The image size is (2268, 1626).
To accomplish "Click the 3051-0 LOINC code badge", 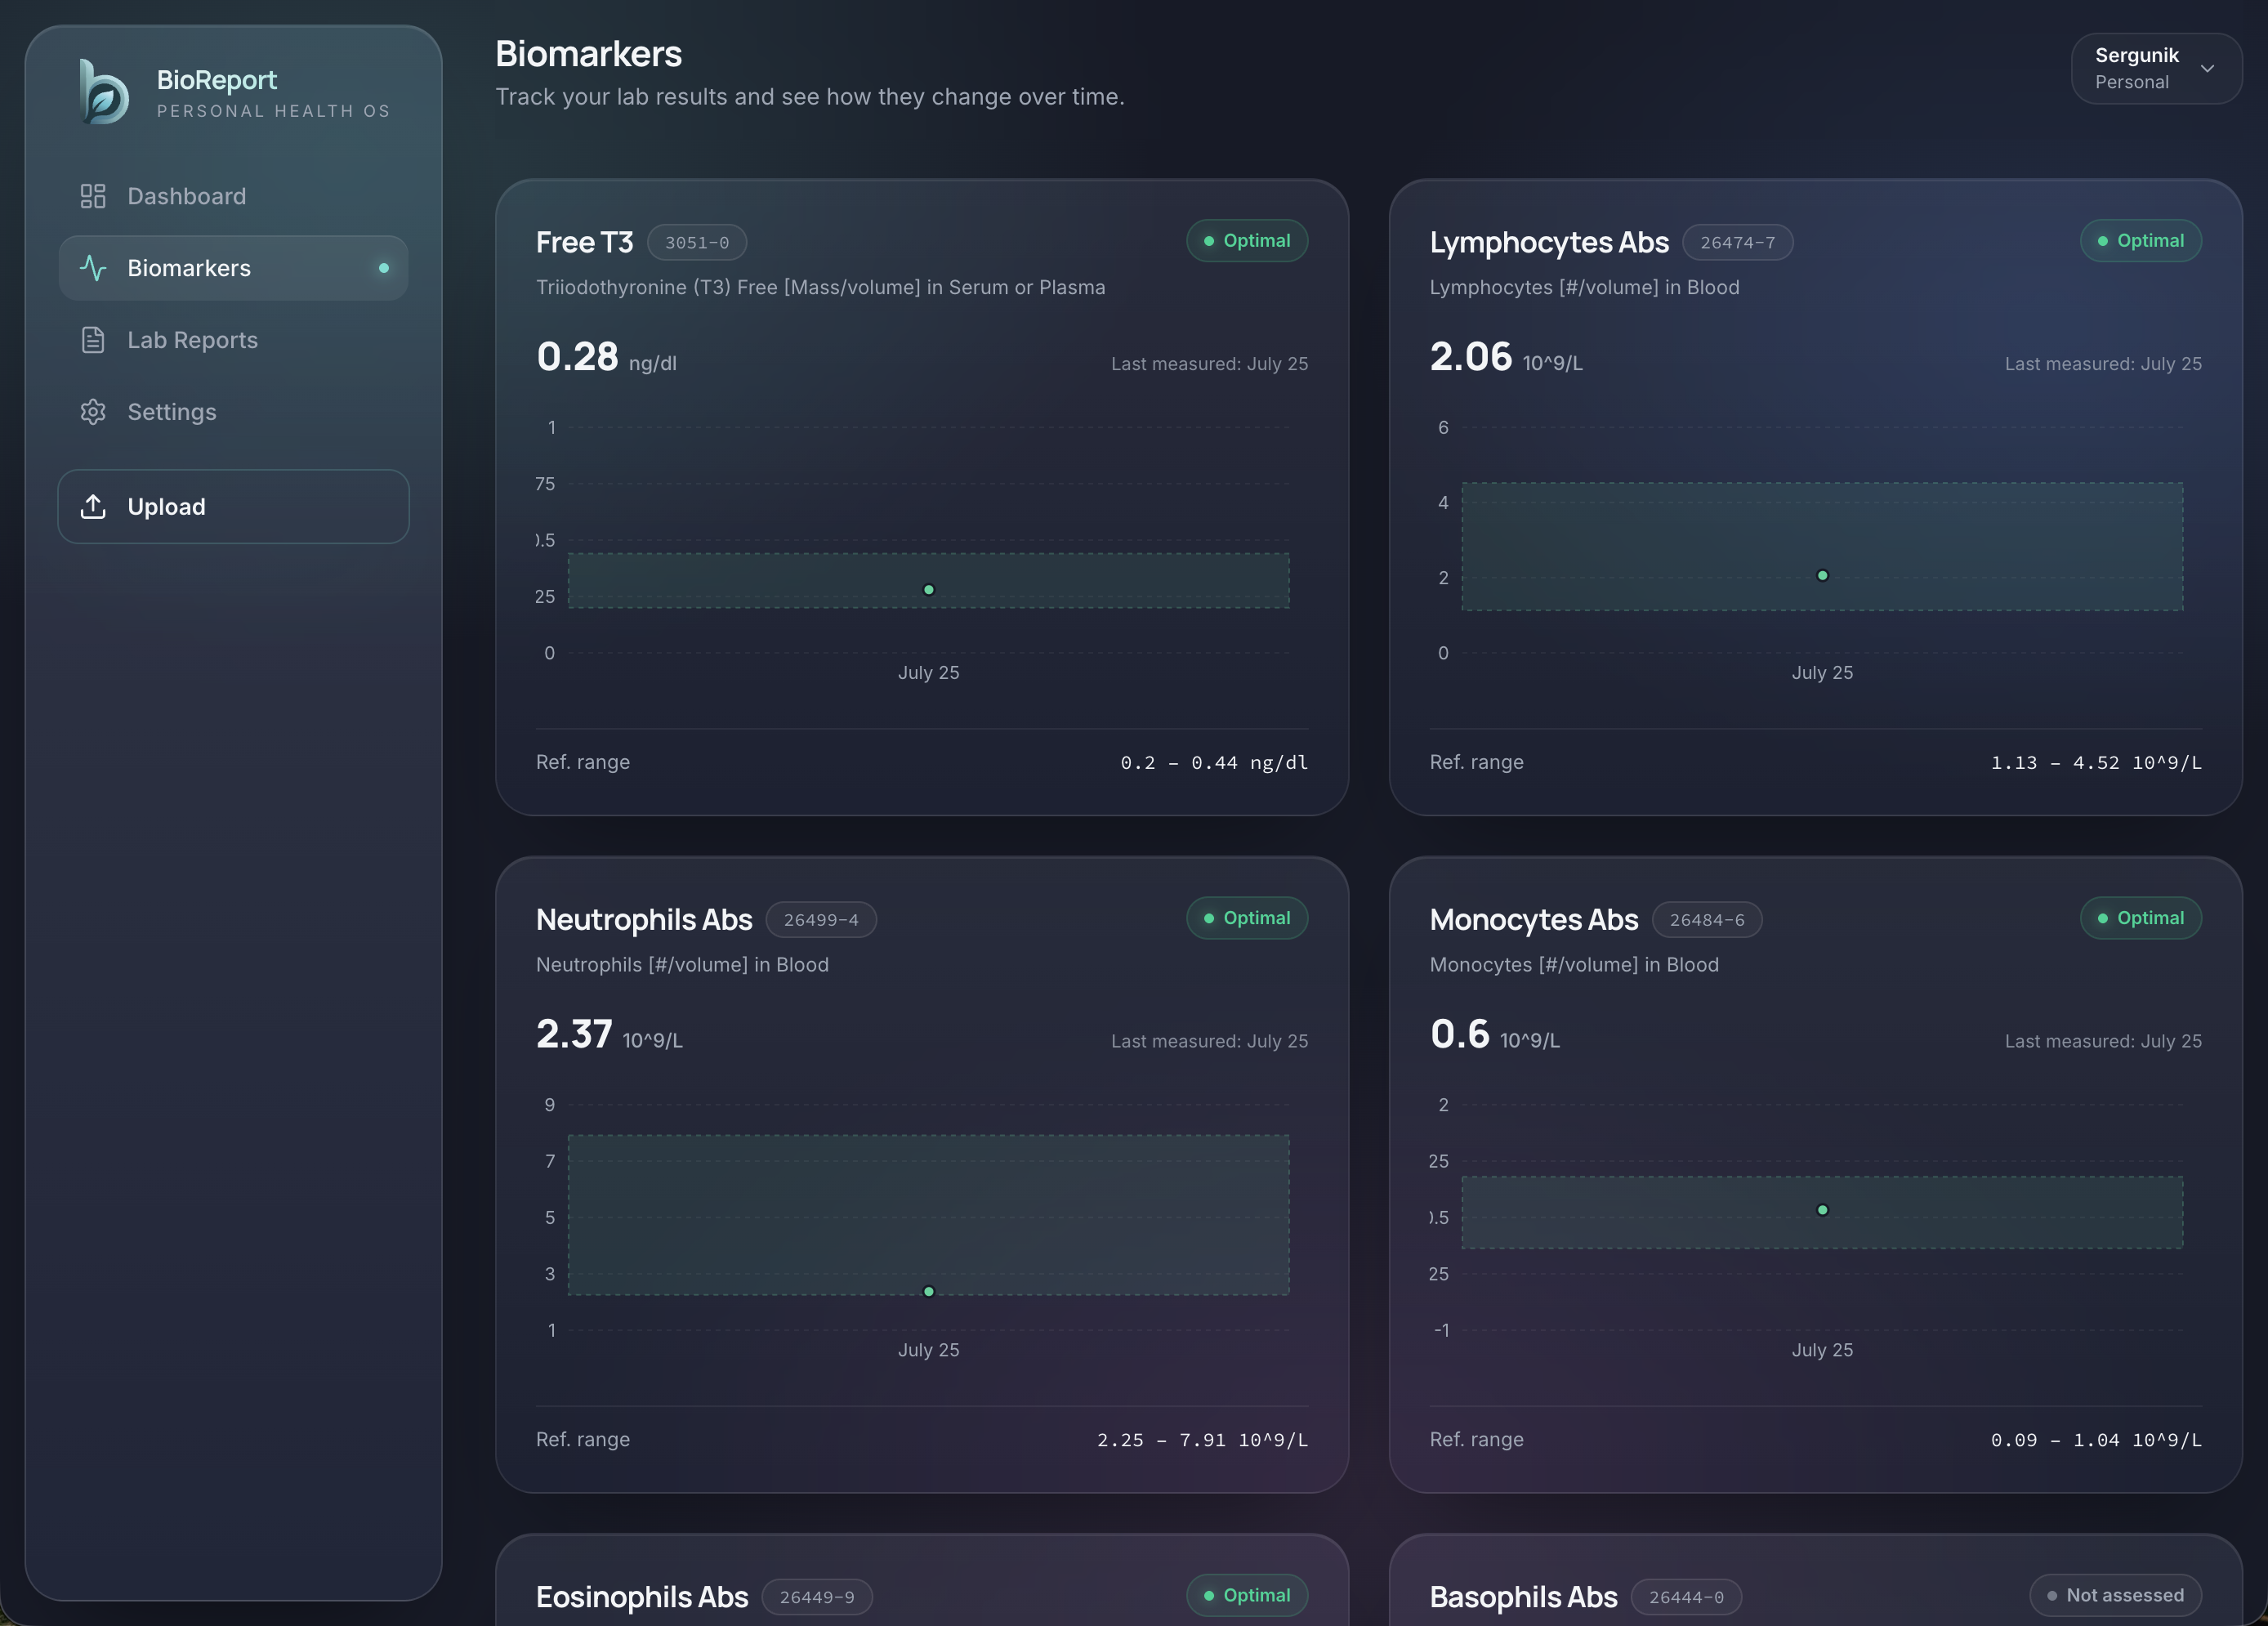I will [x=697, y=242].
